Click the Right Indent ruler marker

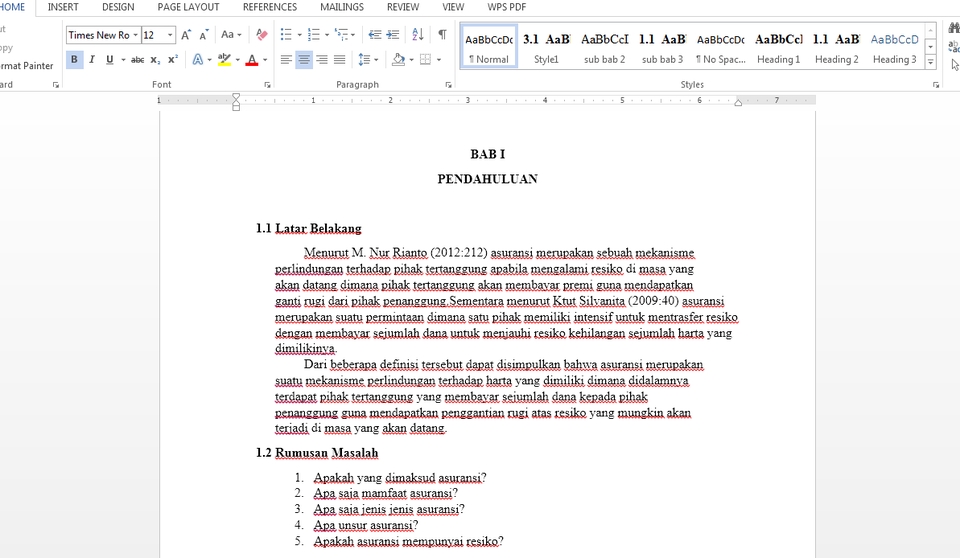pos(738,102)
